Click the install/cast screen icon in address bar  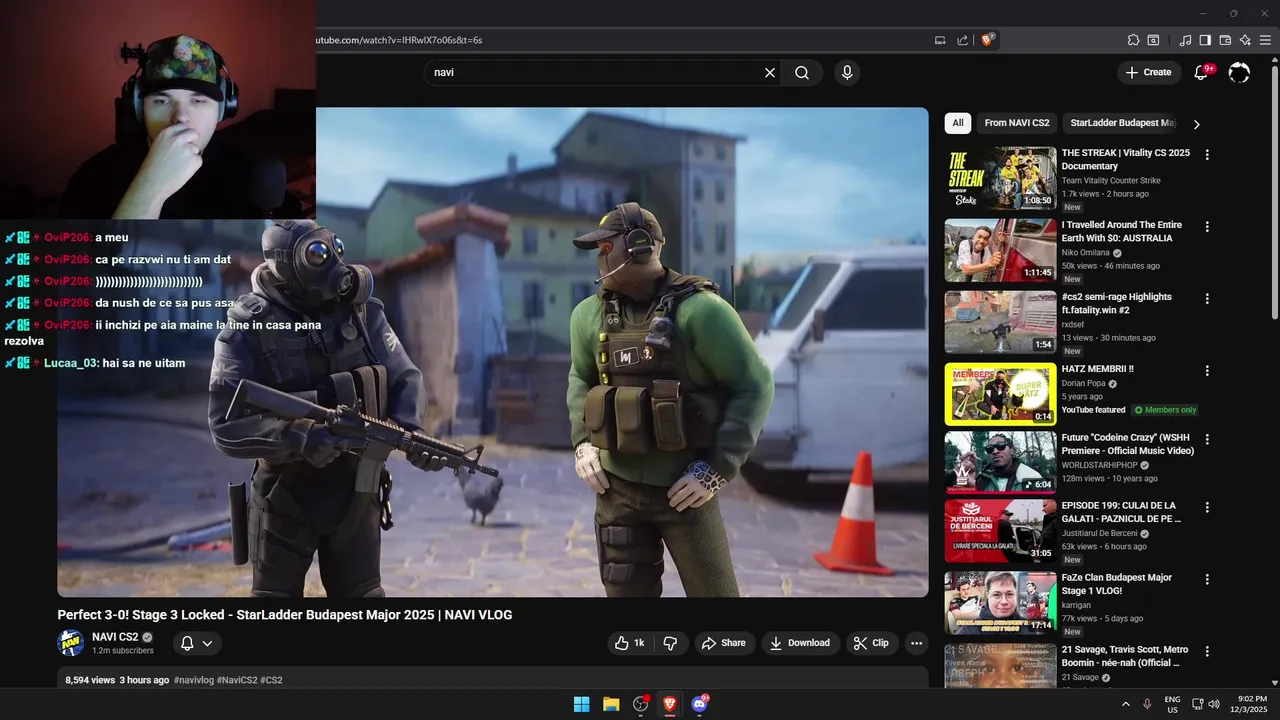[x=940, y=40]
